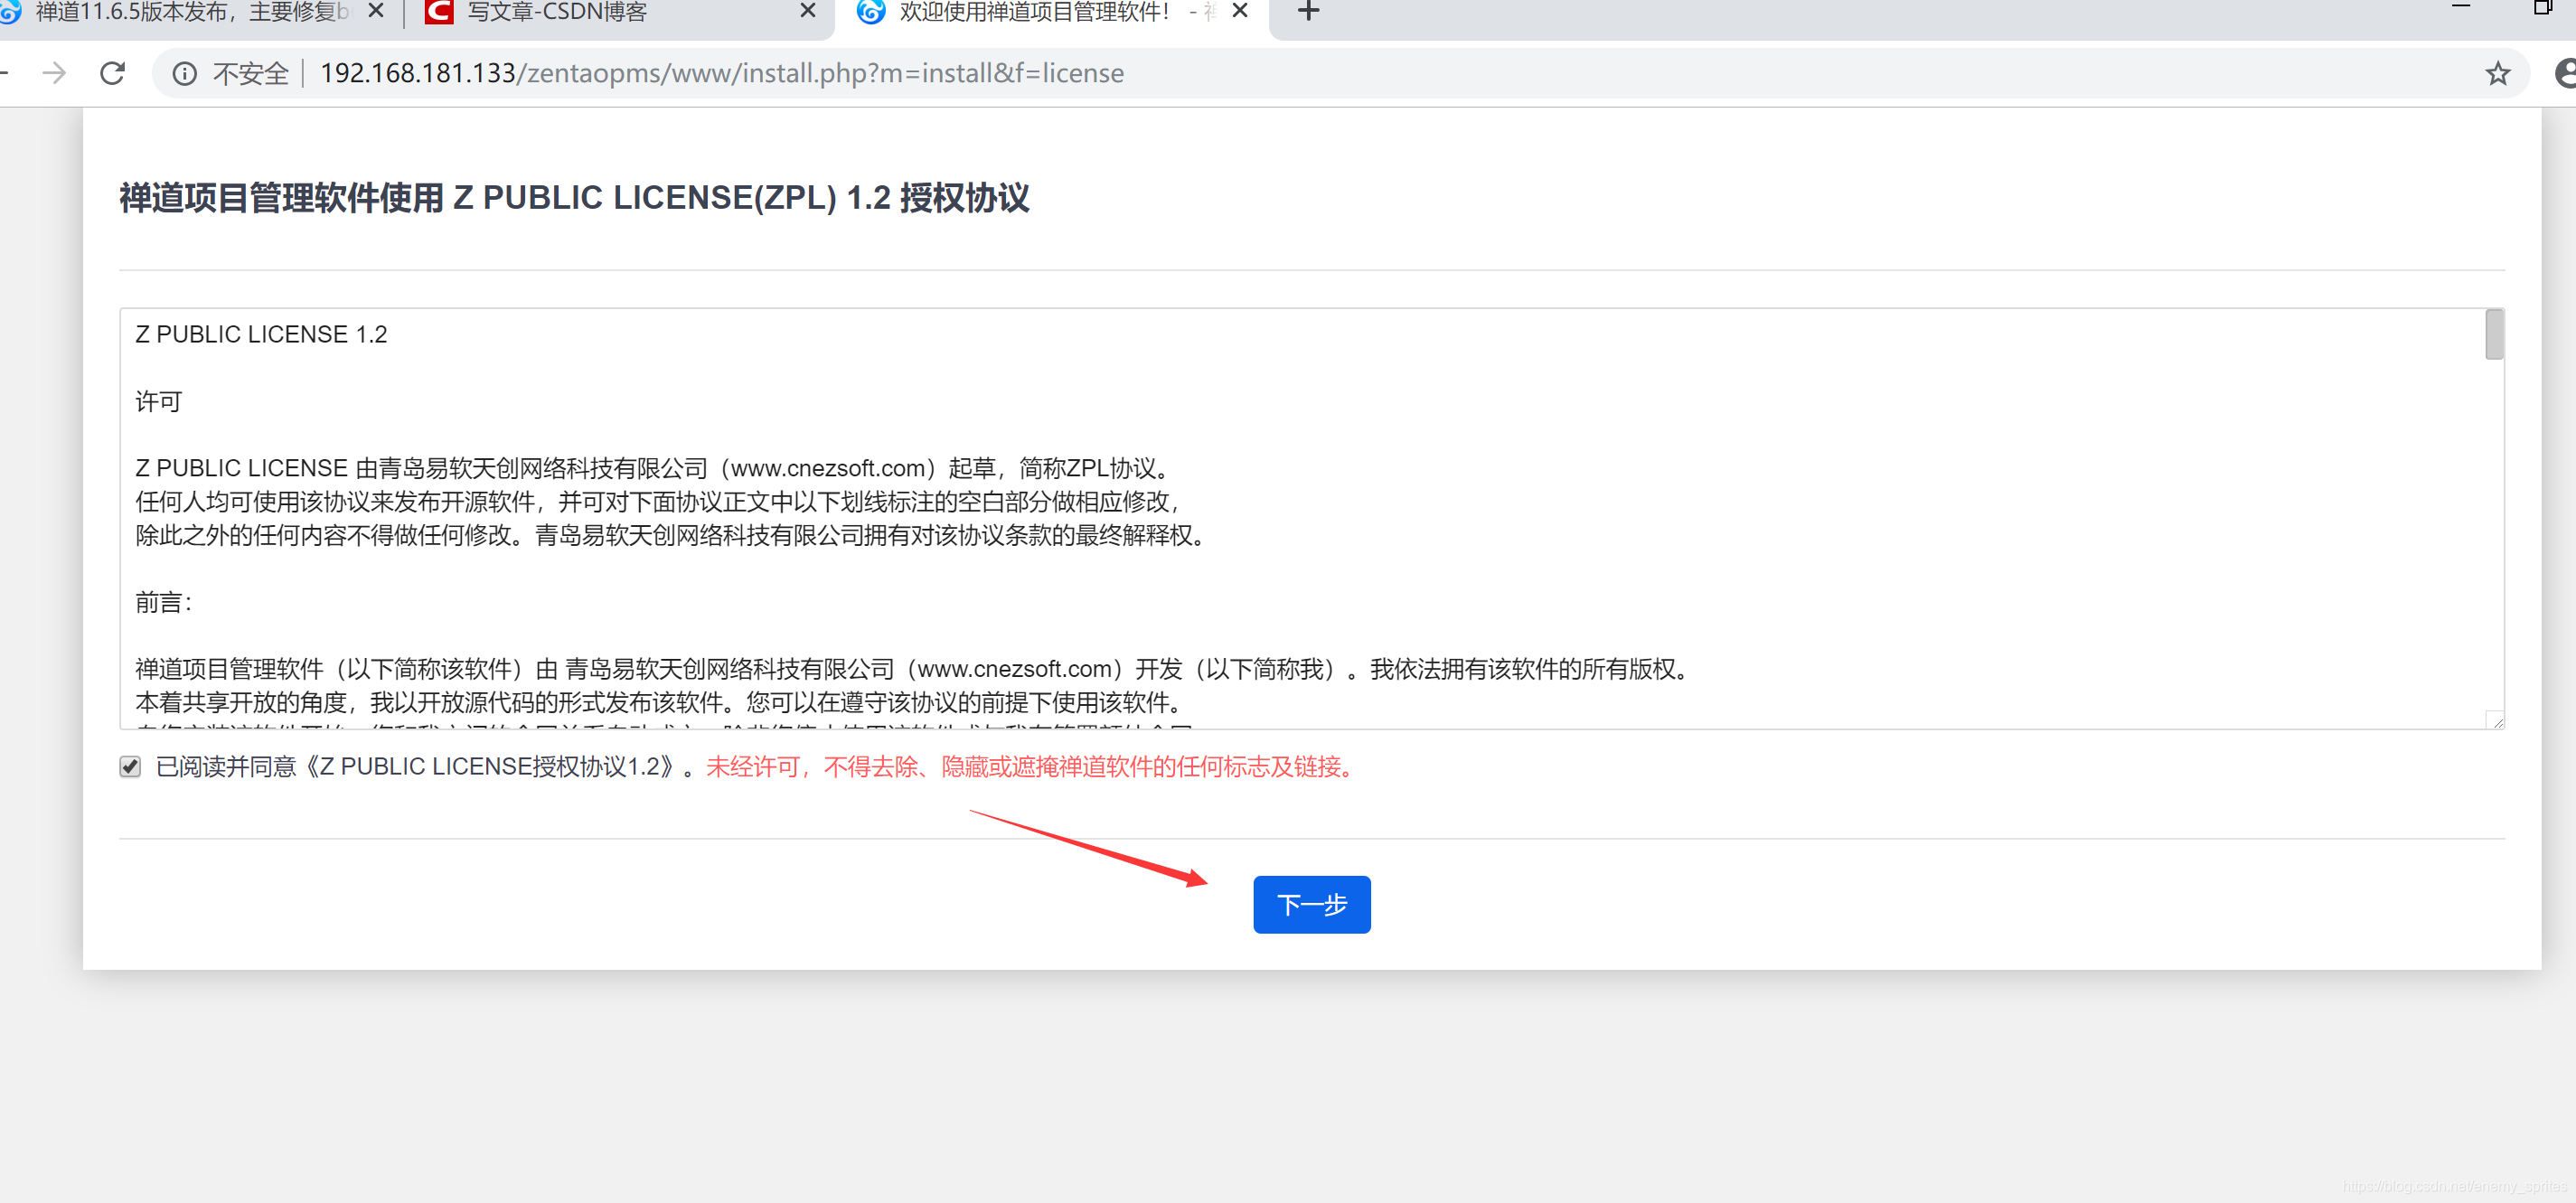Image resolution: width=2576 pixels, height=1203 pixels.
Task: Bookmark this page with the star icon
Action: [x=2497, y=73]
